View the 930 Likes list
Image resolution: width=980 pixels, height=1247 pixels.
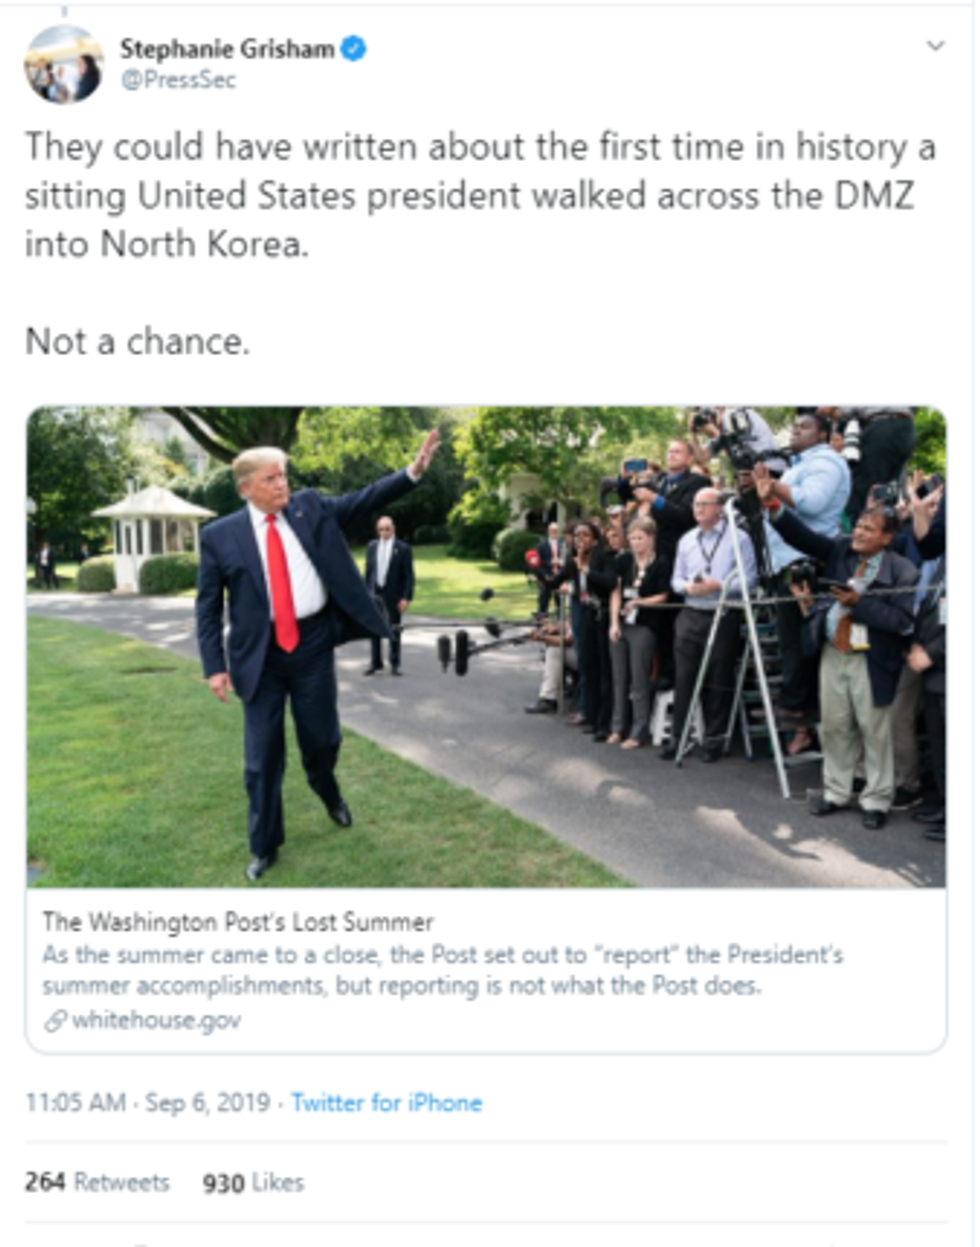click(x=253, y=1182)
